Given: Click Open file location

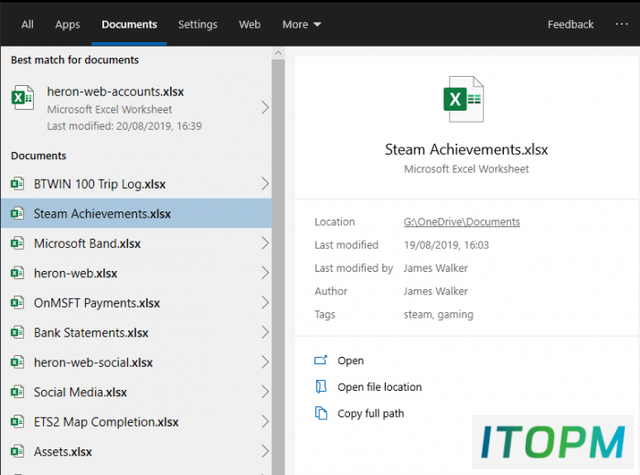Looking at the screenshot, I should 379,387.
